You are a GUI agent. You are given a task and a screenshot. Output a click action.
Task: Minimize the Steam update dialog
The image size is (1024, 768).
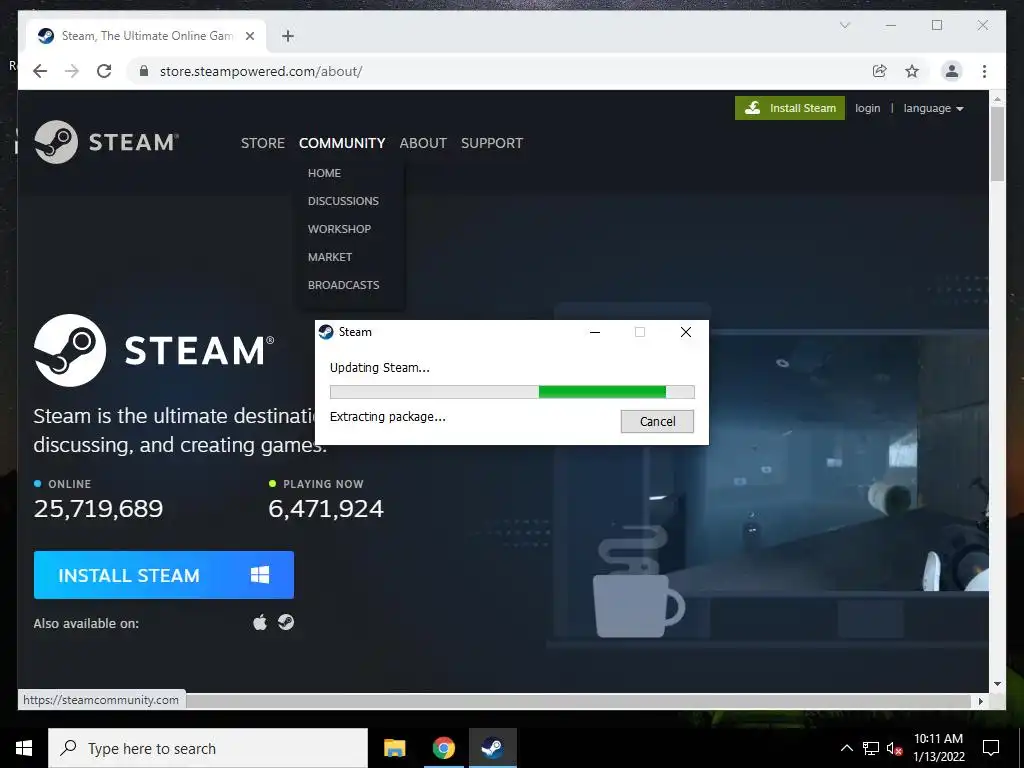[595, 332]
